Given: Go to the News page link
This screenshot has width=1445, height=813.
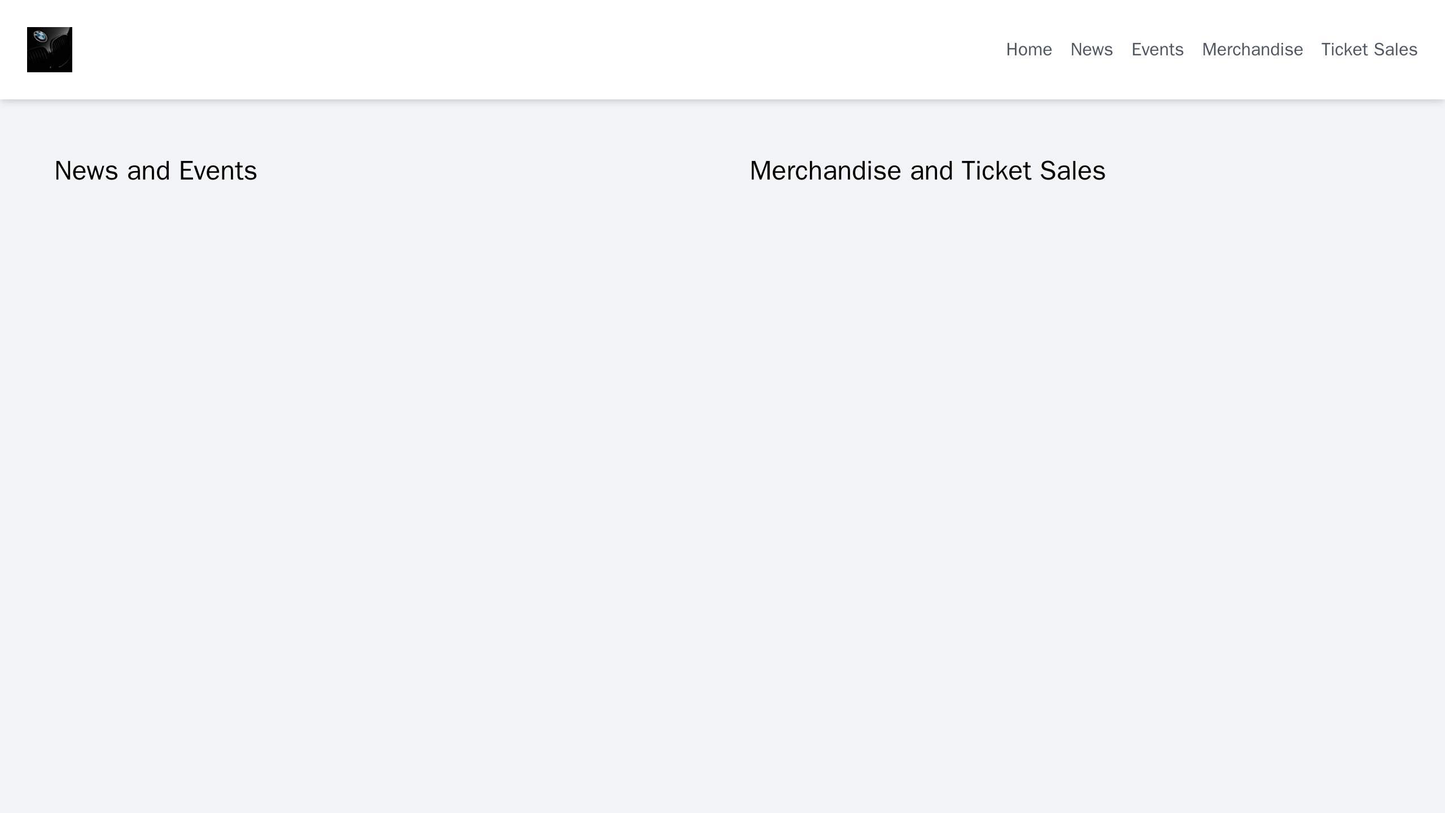Looking at the screenshot, I should pos(1091,50).
